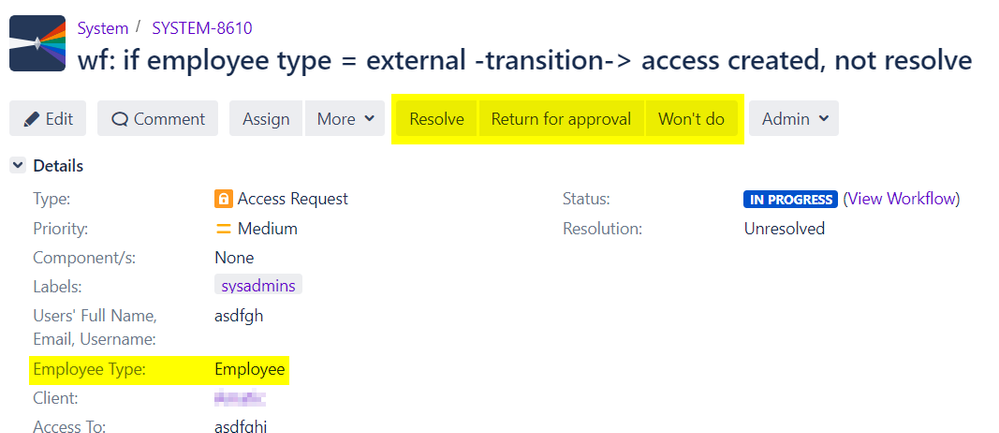Click the issue title text
Viewport: 999px width, 433px height.
[x=524, y=60]
